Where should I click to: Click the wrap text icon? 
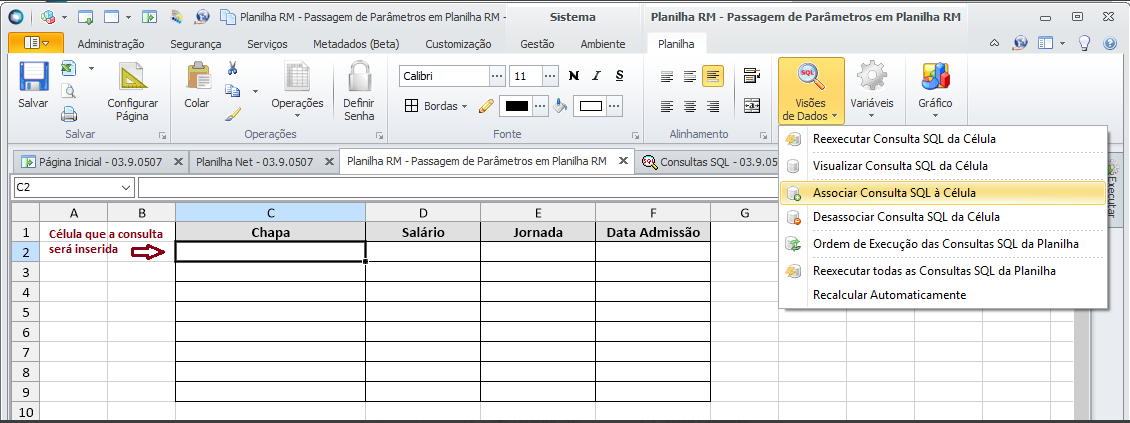[x=752, y=76]
